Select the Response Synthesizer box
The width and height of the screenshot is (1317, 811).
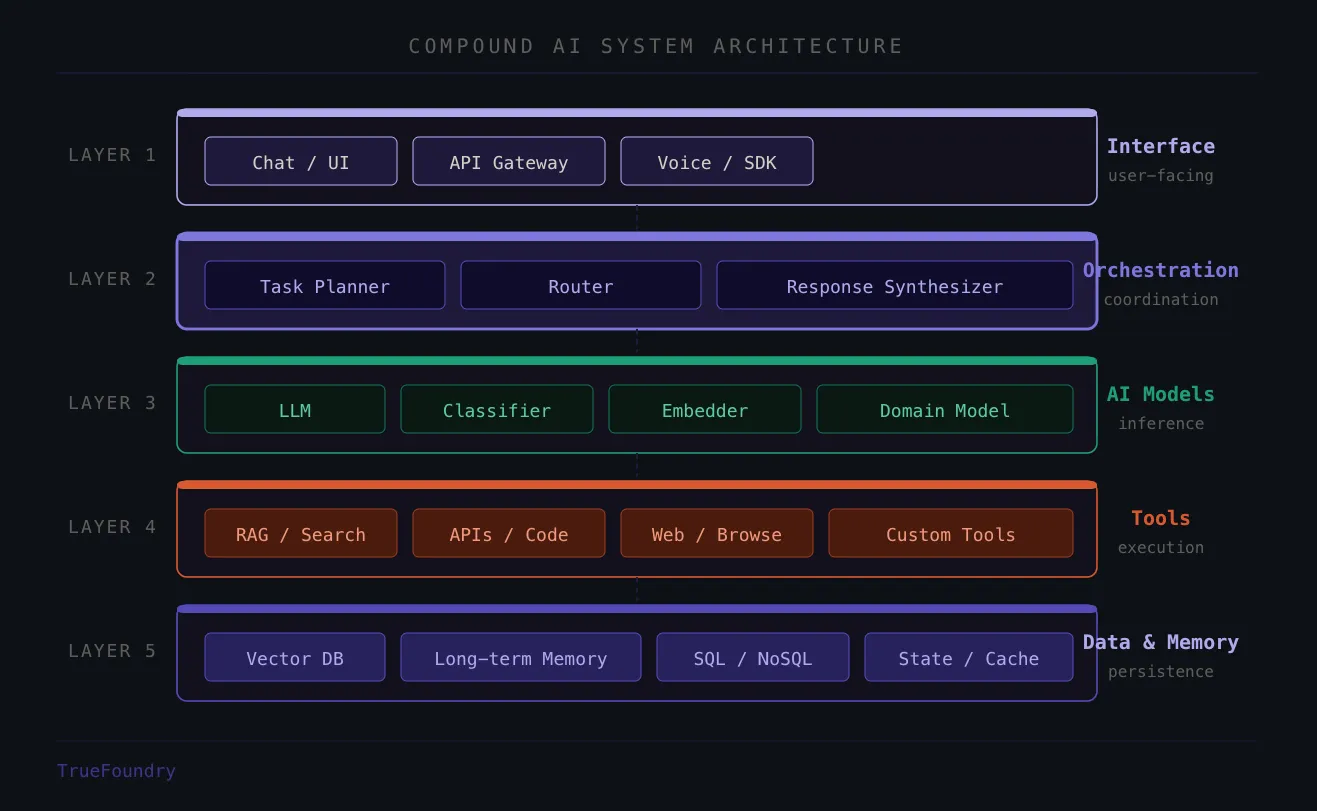pos(895,285)
